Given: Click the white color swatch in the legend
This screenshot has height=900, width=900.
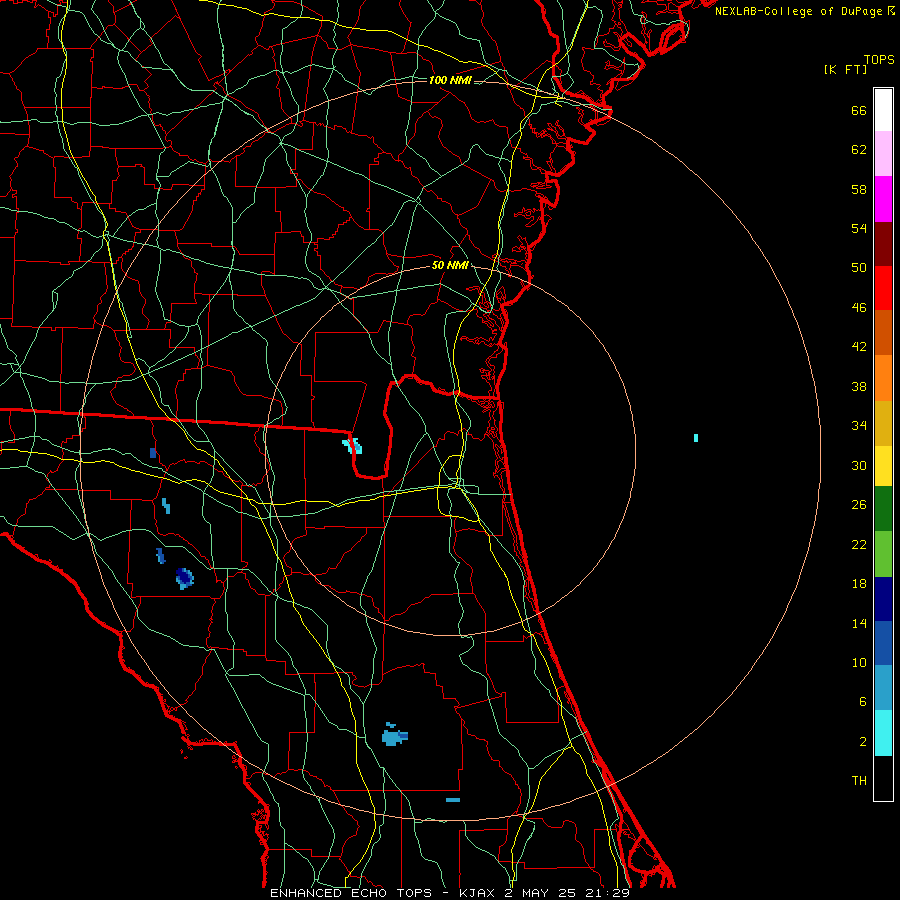Looking at the screenshot, I should pos(883,110).
